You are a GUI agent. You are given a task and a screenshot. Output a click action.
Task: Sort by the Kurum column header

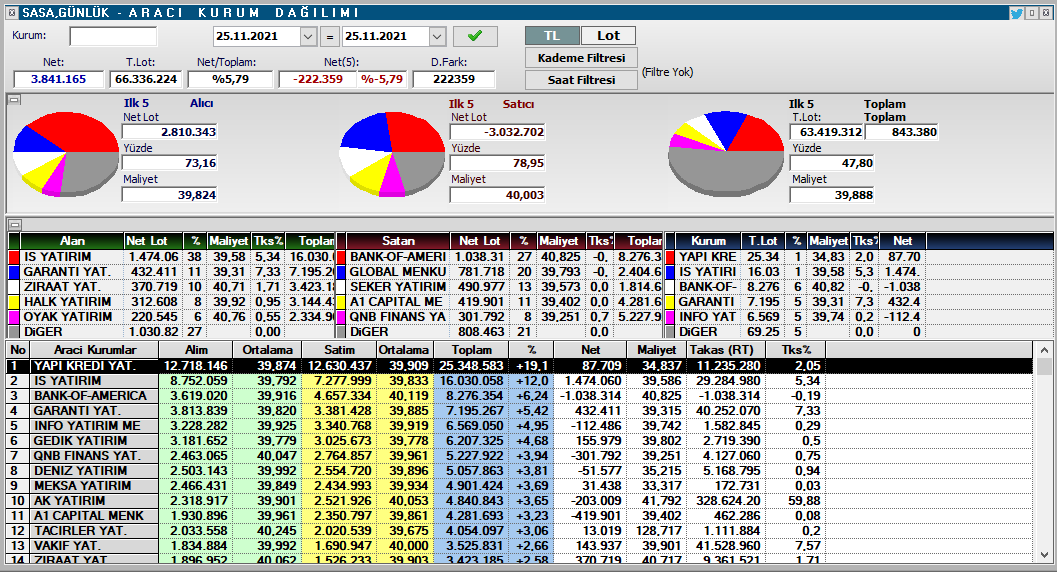[x=708, y=241]
